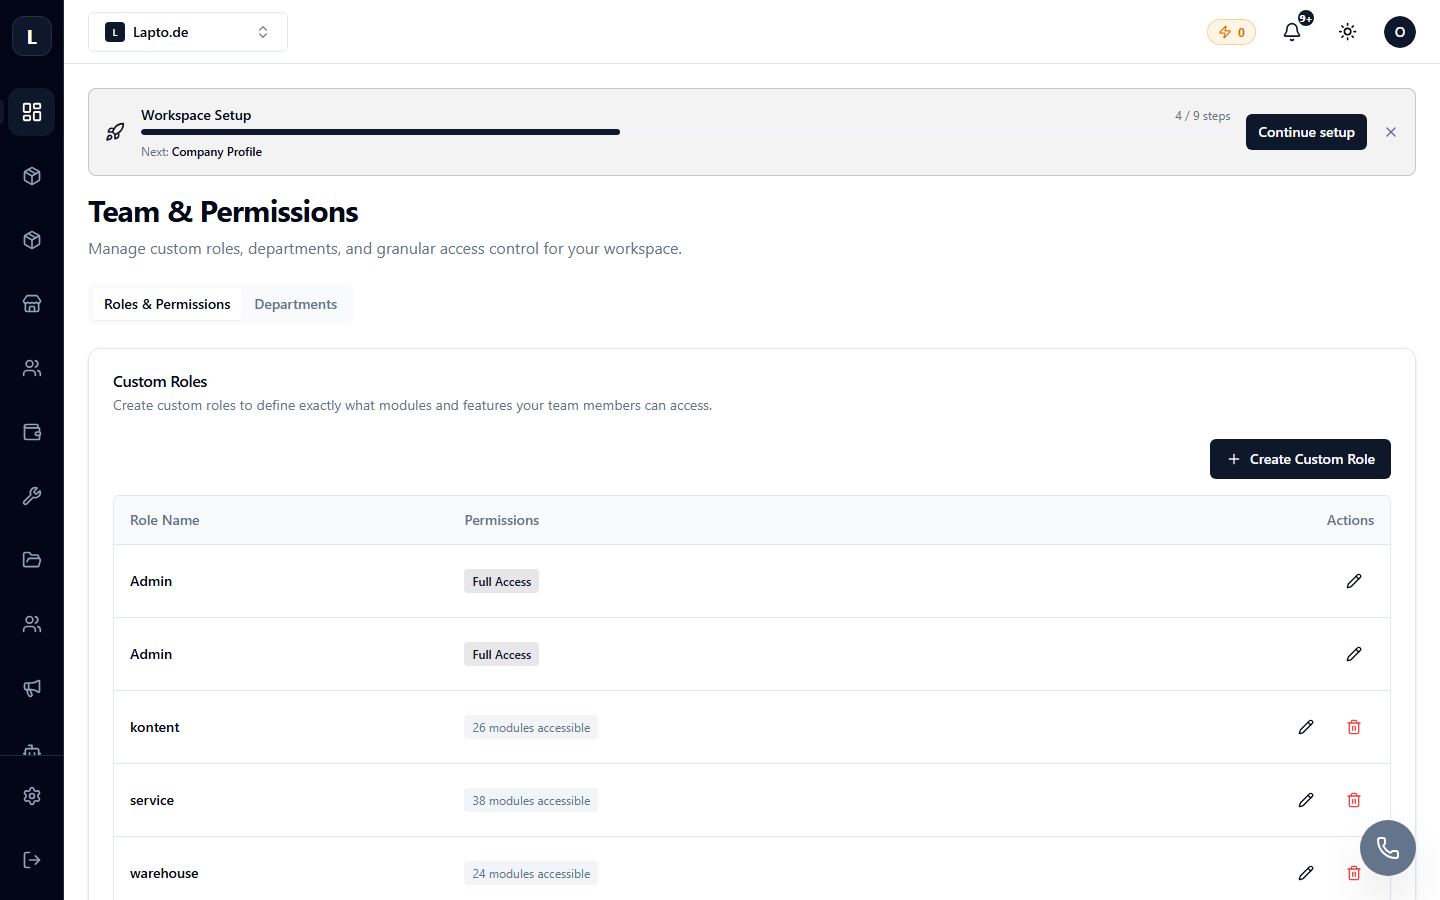This screenshot has width=1440, height=900.
Task: Toggle the light/dark theme sun icon
Action: [x=1348, y=32]
